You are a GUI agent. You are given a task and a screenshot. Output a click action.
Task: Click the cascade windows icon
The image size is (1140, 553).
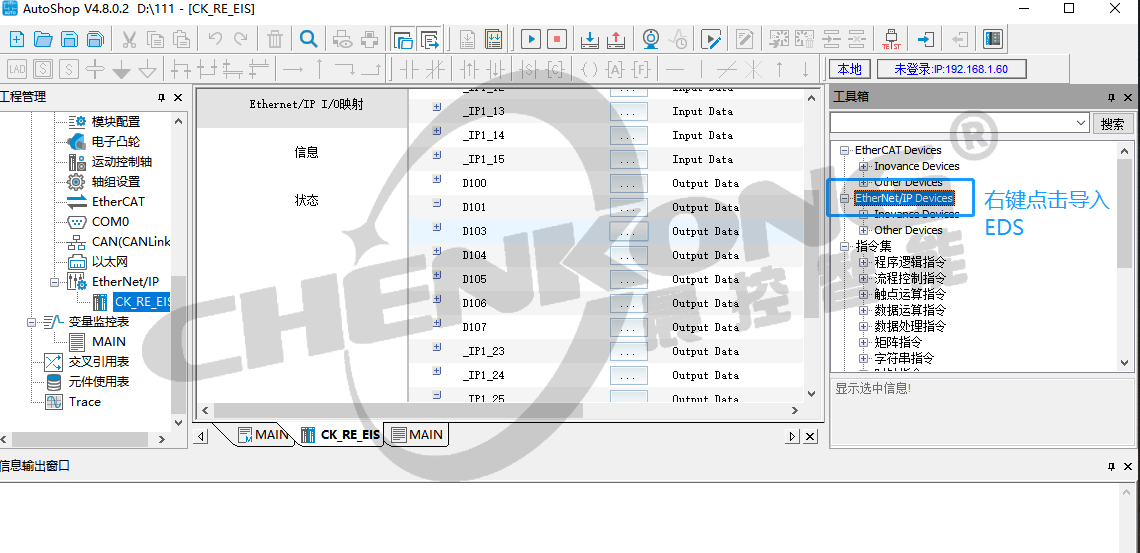click(402, 39)
